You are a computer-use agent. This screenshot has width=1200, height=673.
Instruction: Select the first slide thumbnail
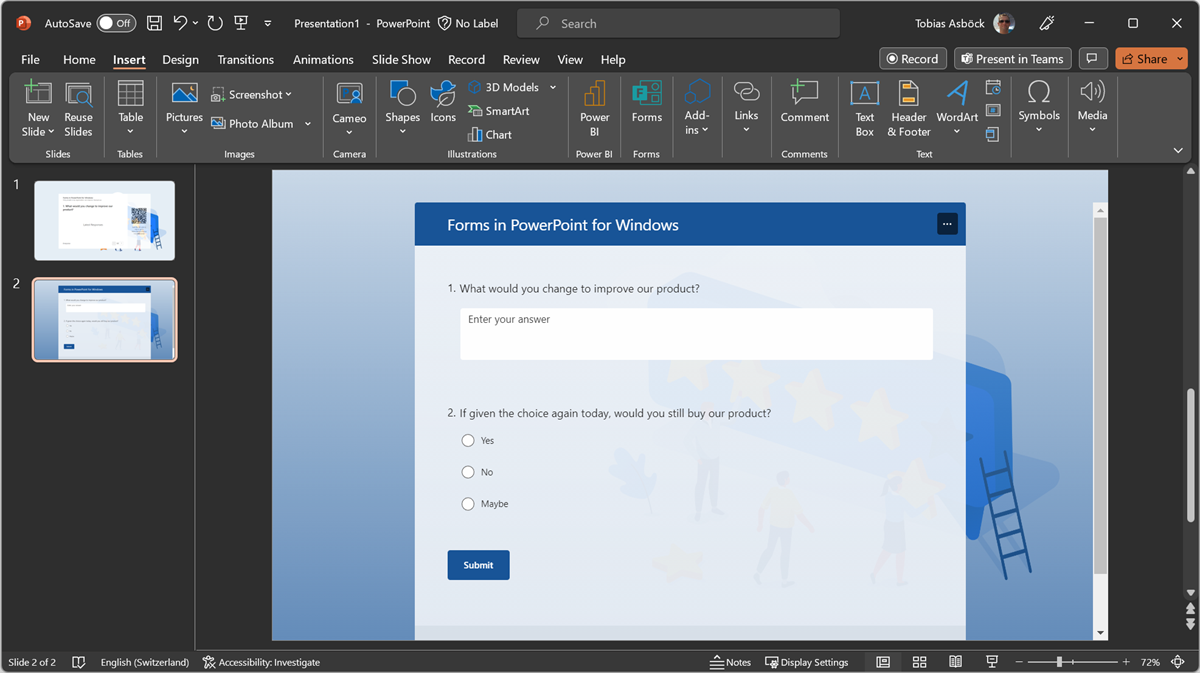click(104, 220)
